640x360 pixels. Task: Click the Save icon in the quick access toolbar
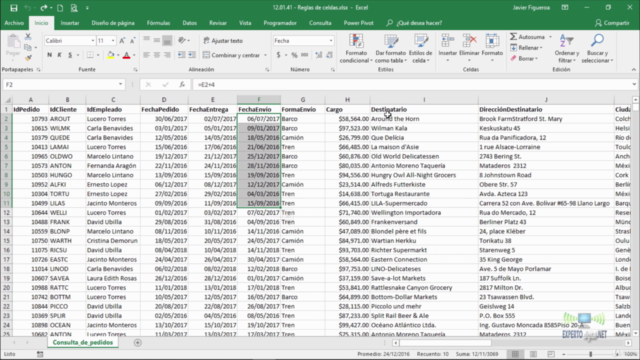click(14, 8)
